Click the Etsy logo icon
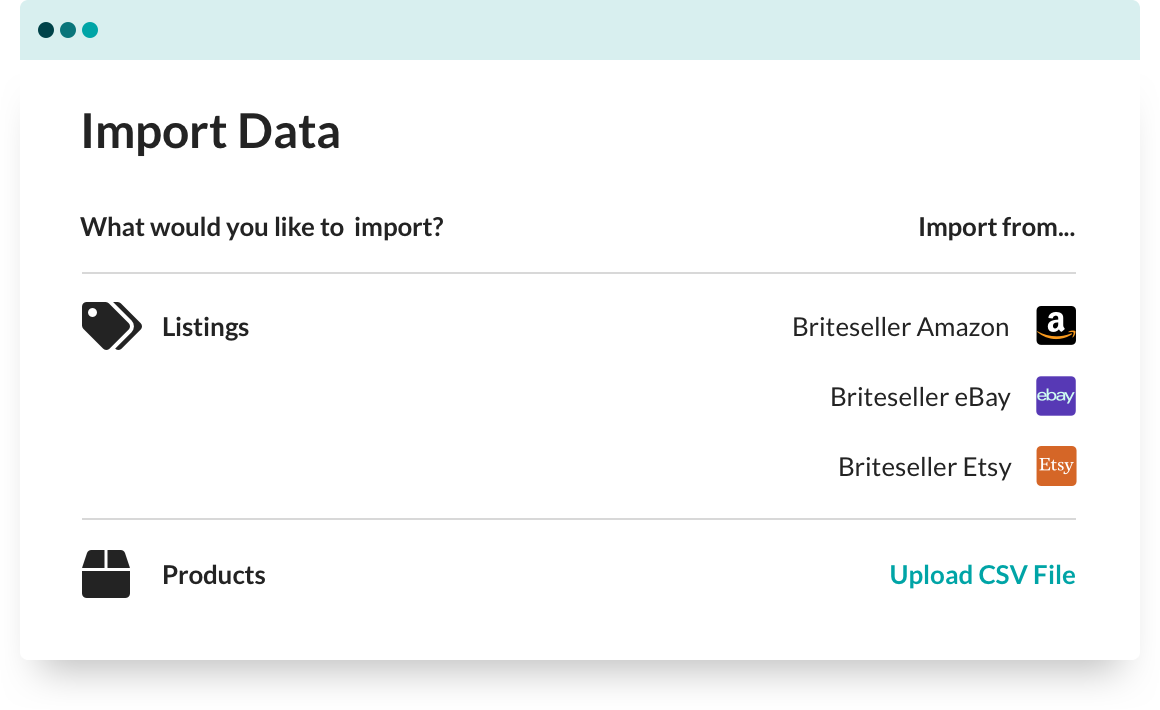 (1056, 466)
